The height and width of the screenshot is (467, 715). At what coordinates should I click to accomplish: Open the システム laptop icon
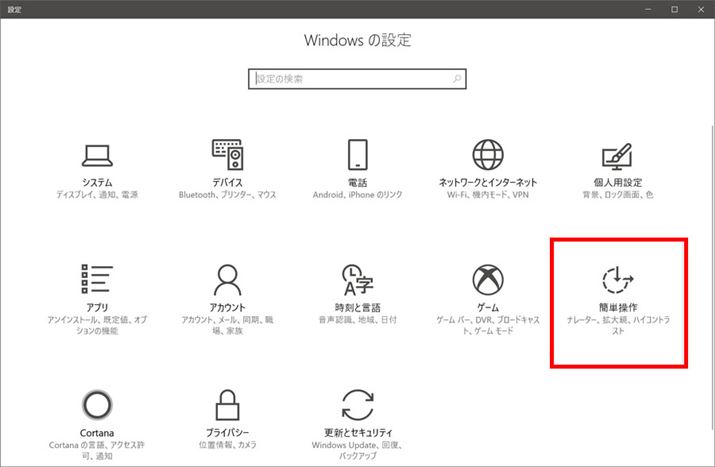pos(97,156)
